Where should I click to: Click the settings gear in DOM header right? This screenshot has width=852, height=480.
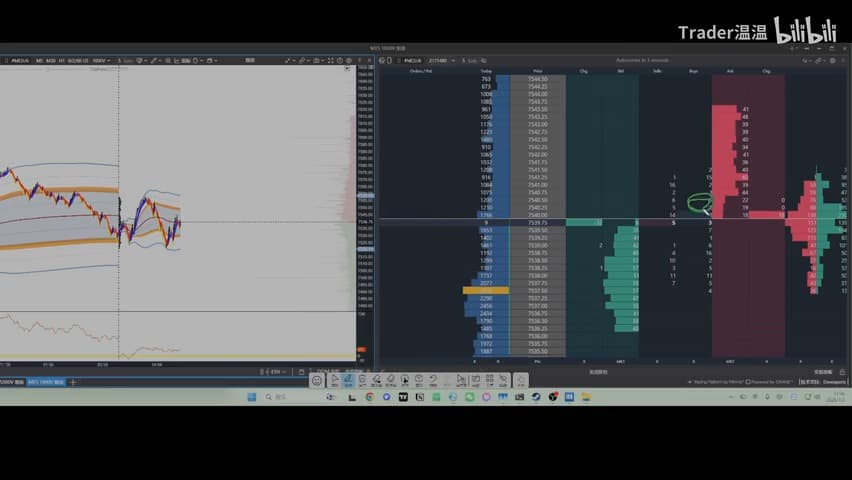click(x=832, y=60)
